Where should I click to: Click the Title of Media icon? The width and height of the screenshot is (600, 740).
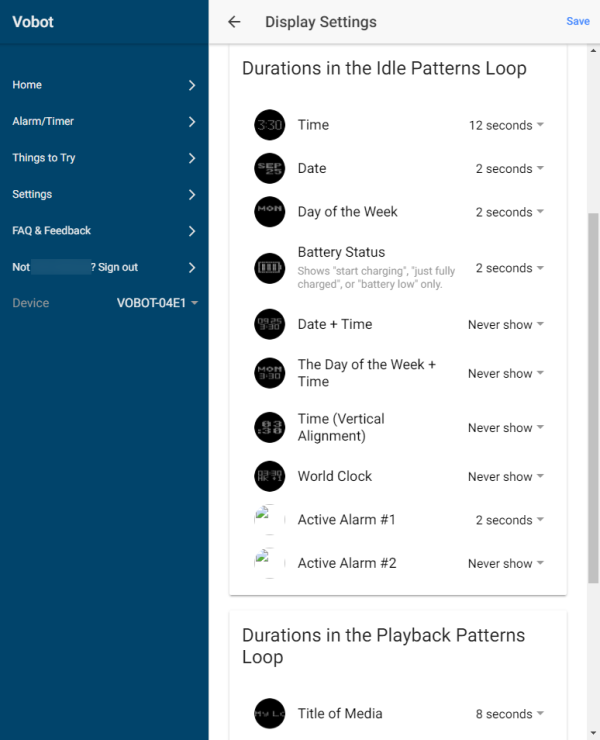[270, 714]
